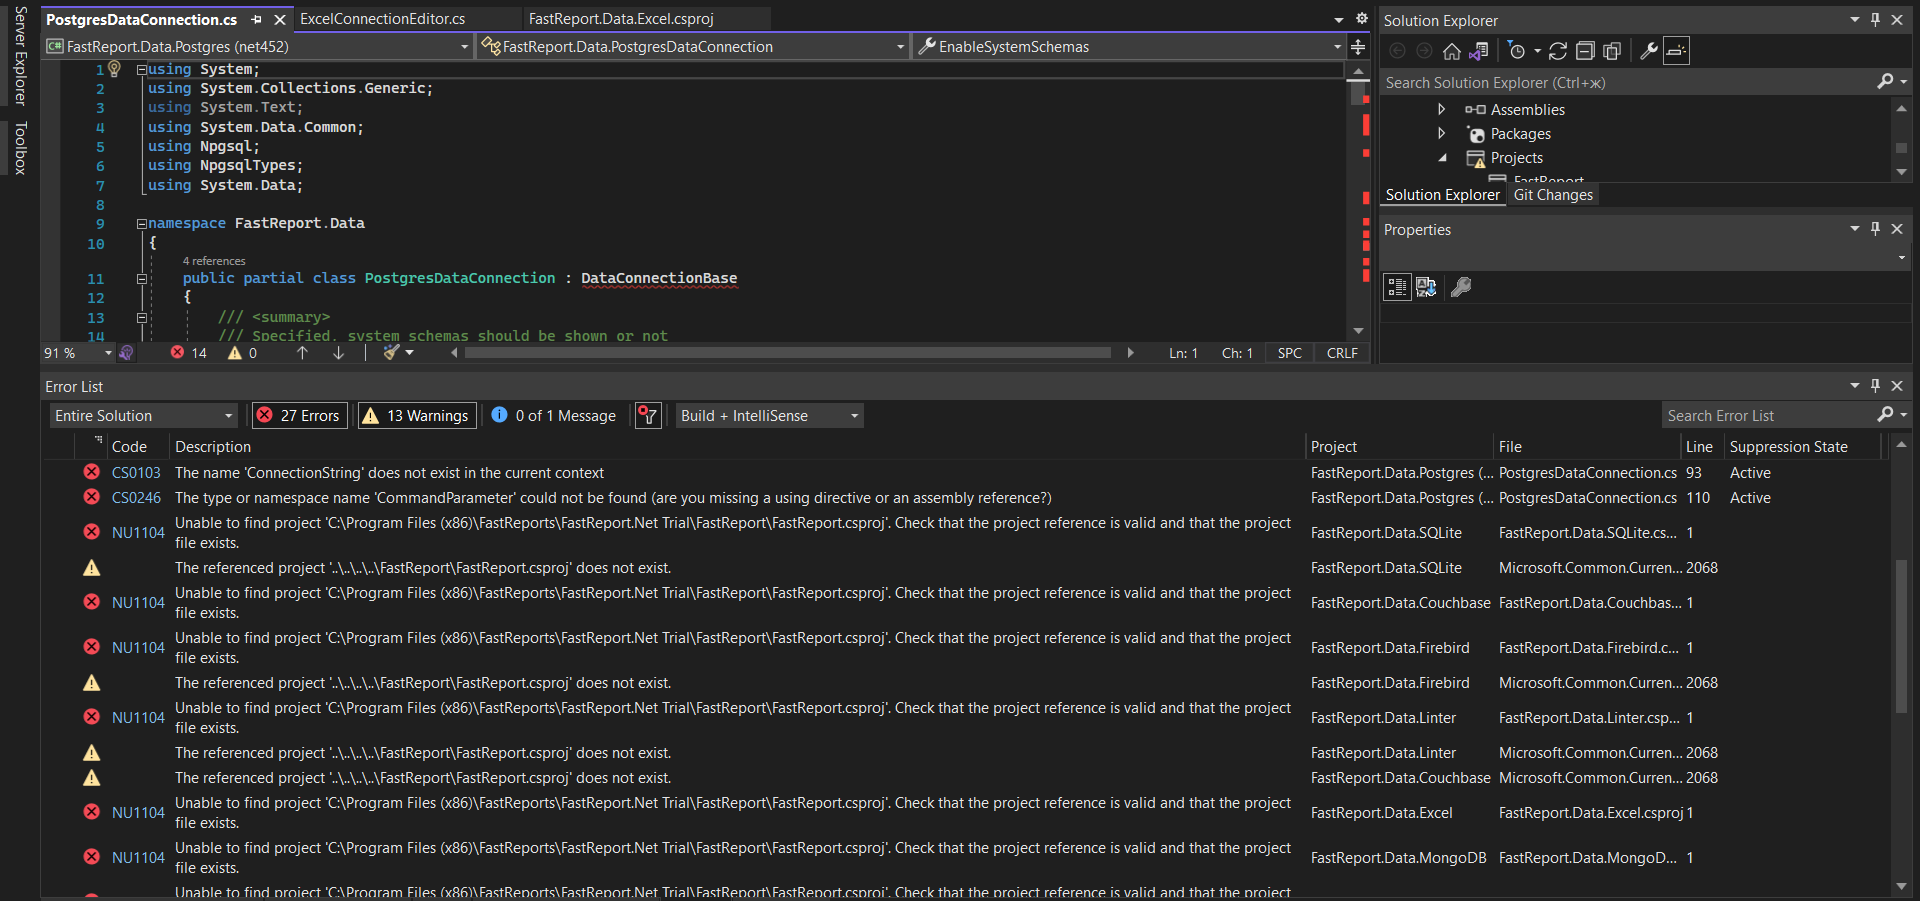Open Property Pages in Properties panel
The height and width of the screenshot is (901, 1920).
(x=1461, y=287)
